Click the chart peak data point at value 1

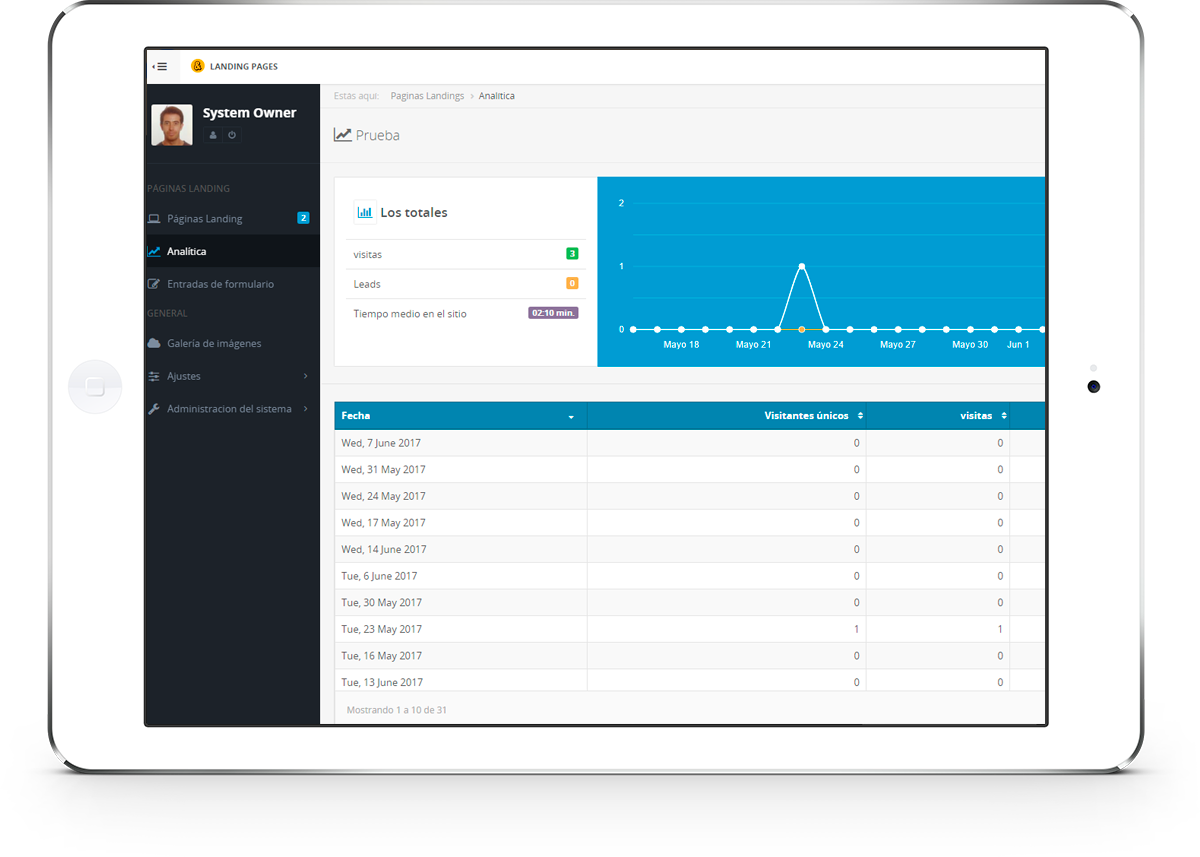coord(802,266)
